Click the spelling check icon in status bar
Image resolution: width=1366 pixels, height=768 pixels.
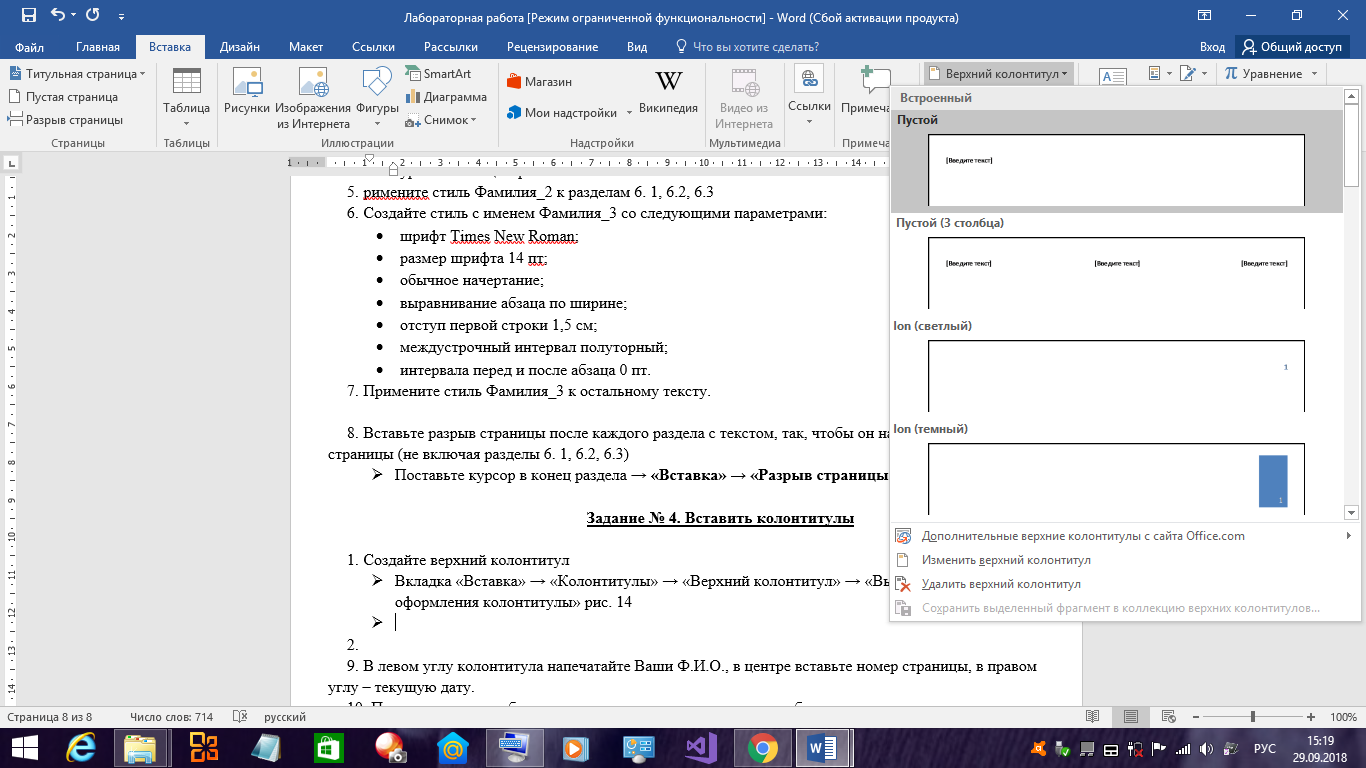[240, 717]
